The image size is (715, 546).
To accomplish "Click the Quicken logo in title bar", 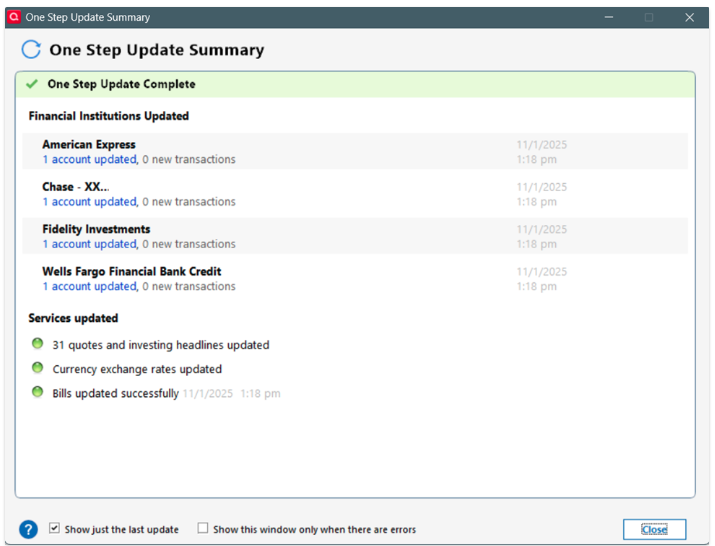I will click(14, 17).
